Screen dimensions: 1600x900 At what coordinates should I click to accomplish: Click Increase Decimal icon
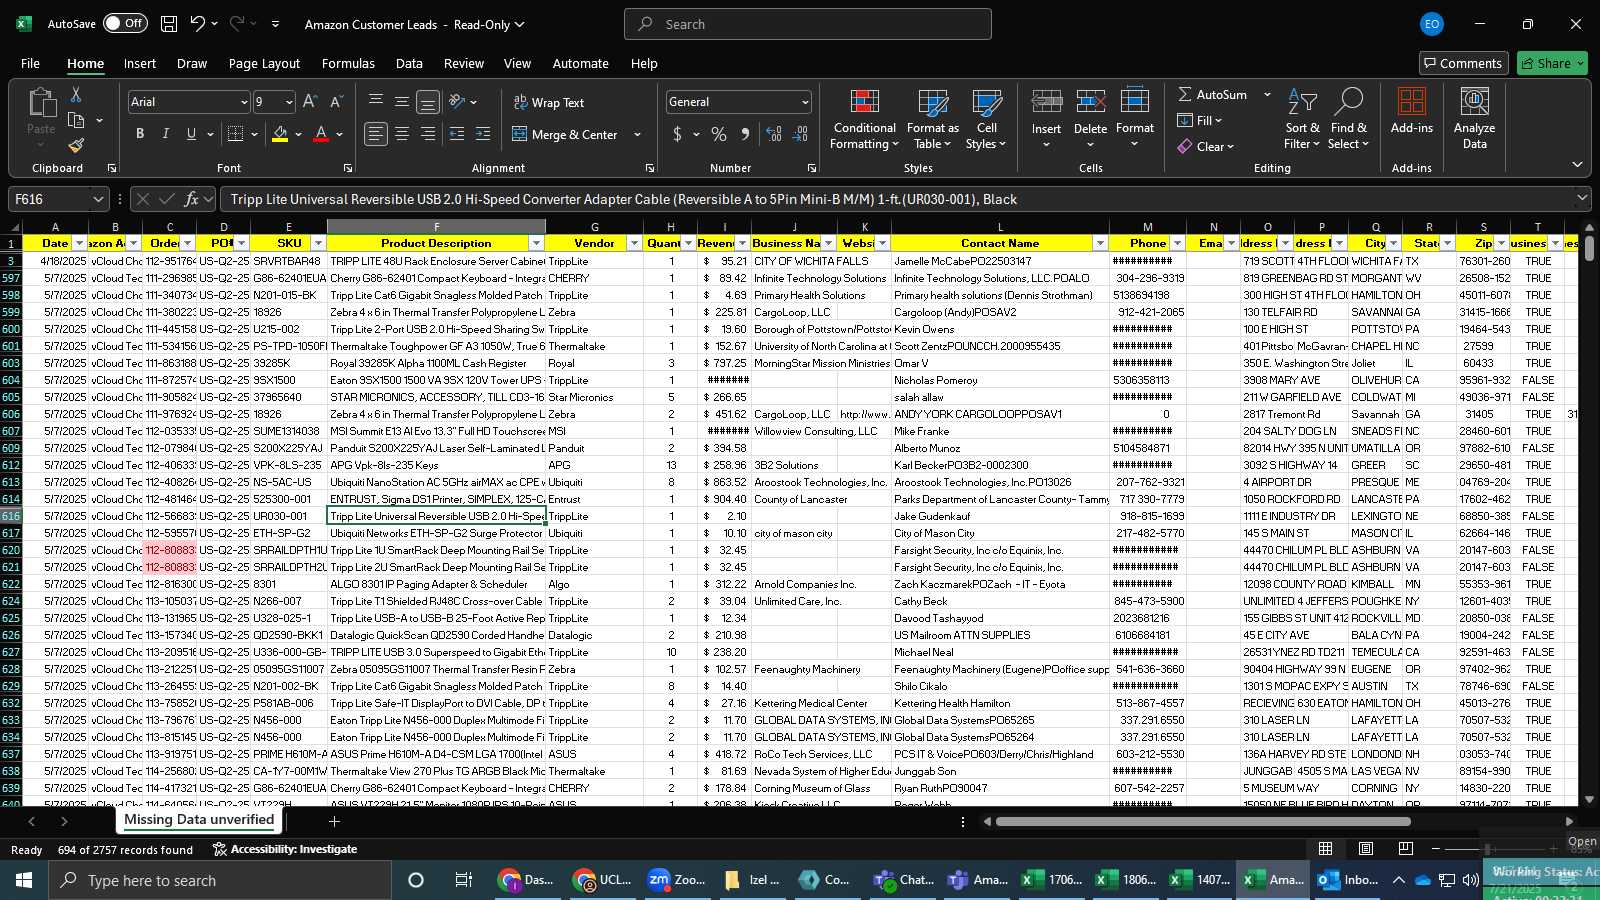[x=774, y=134]
